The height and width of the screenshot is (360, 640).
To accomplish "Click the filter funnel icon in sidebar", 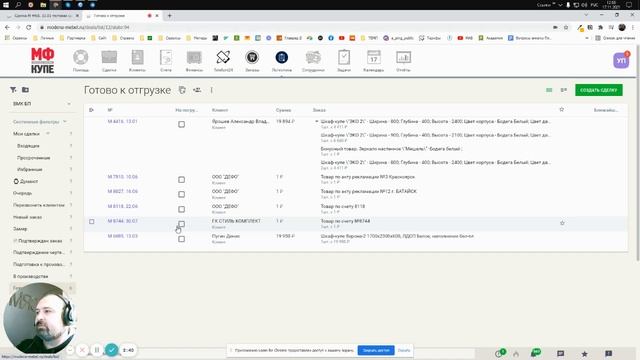I will pos(13,89).
